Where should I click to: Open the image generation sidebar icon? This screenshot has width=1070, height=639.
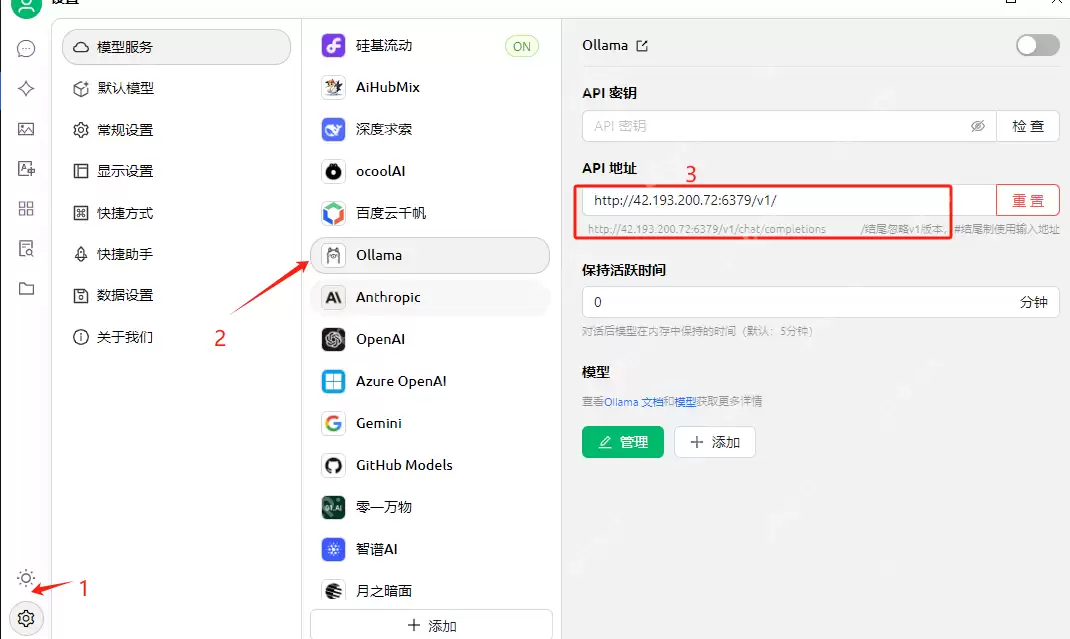[x=26, y=129]
